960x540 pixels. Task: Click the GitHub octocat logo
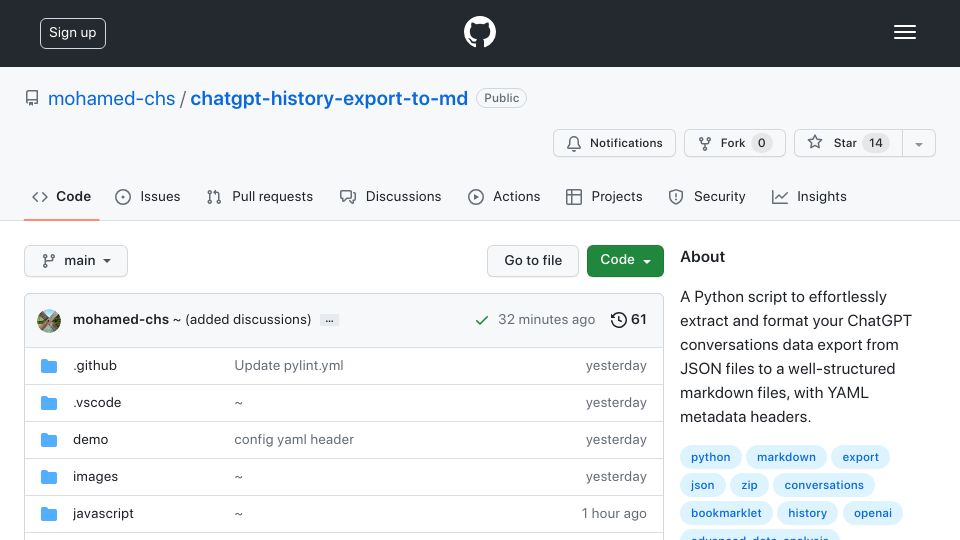(479, 32)
